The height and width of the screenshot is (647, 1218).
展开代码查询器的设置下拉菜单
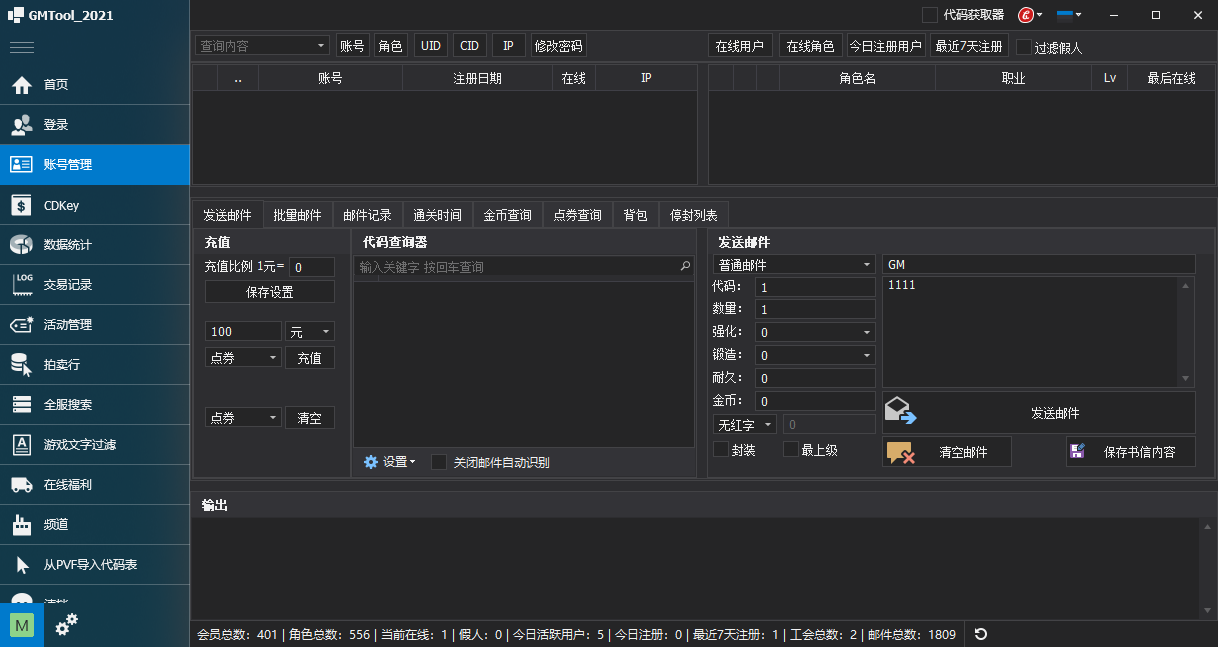[x=390, y=462]
